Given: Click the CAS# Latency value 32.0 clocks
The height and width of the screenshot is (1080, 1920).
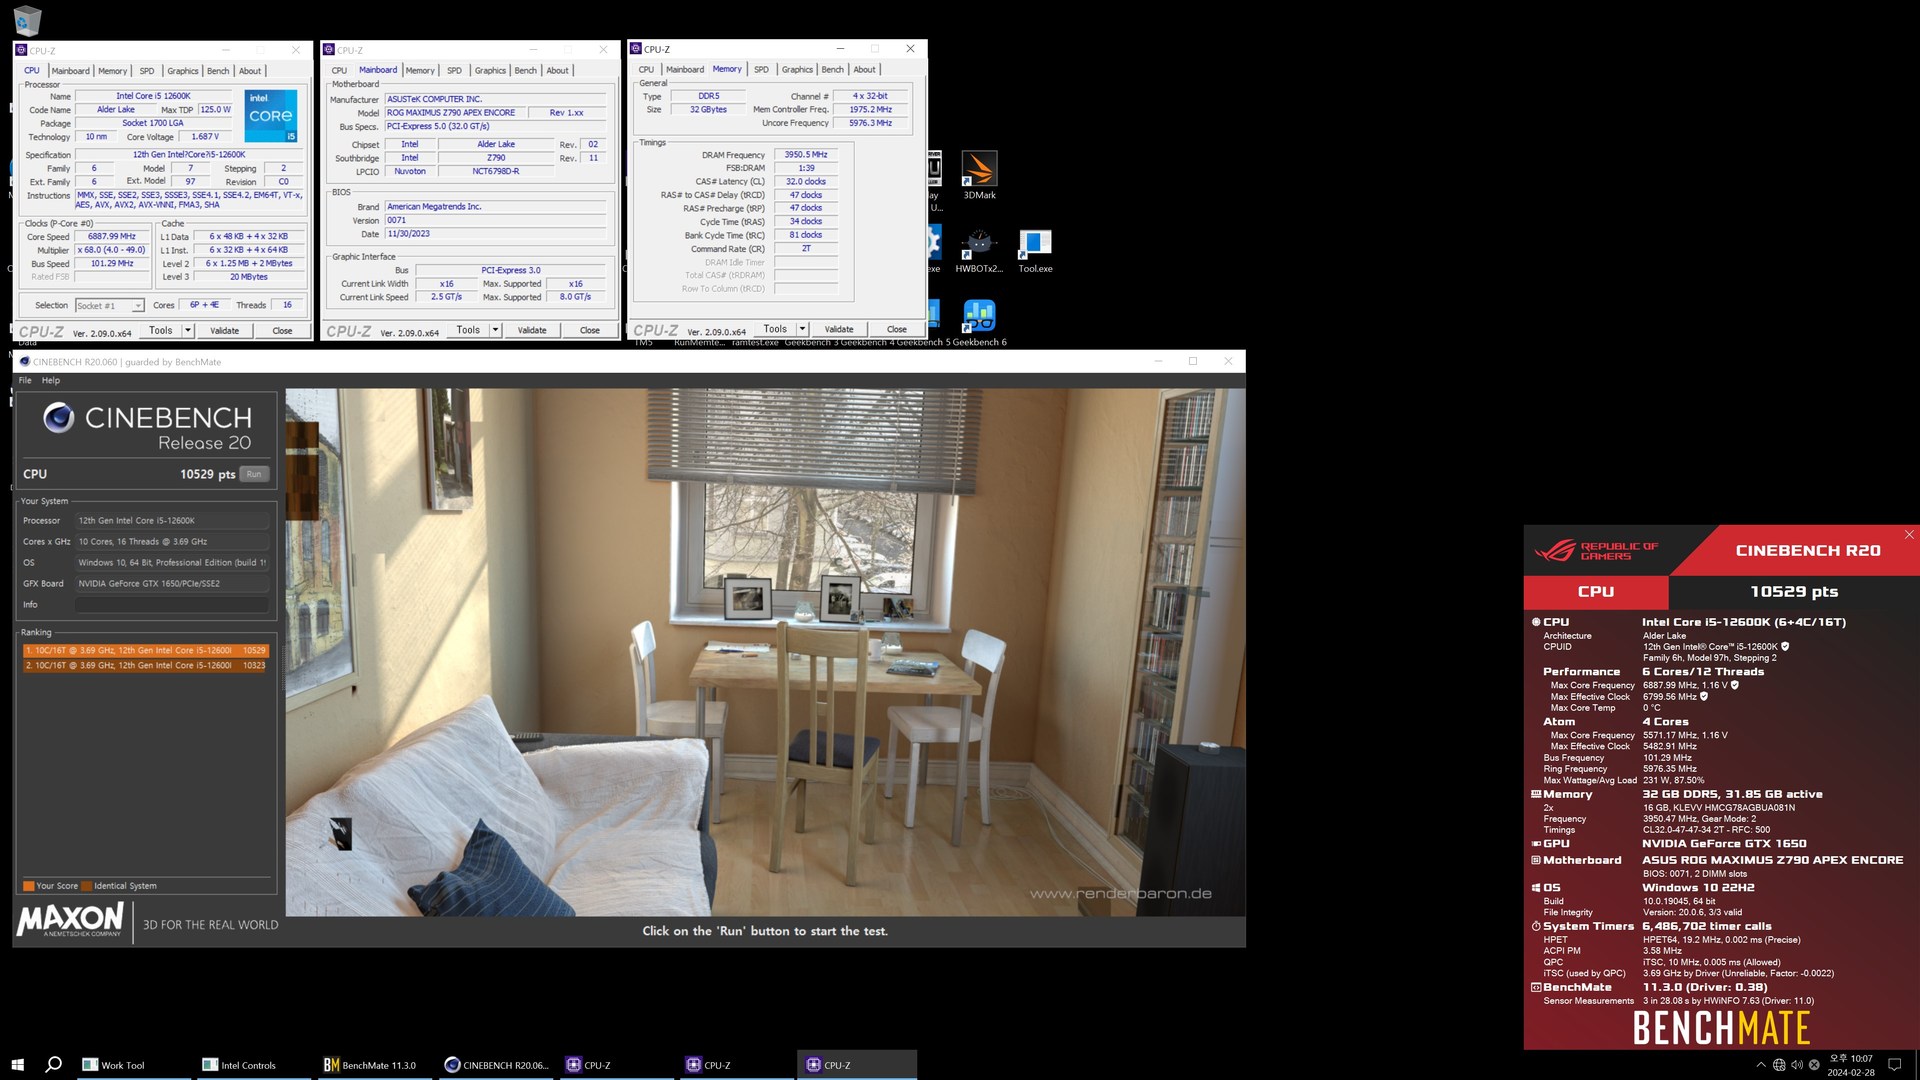Looking at the screenshot, I should (805, 182).
